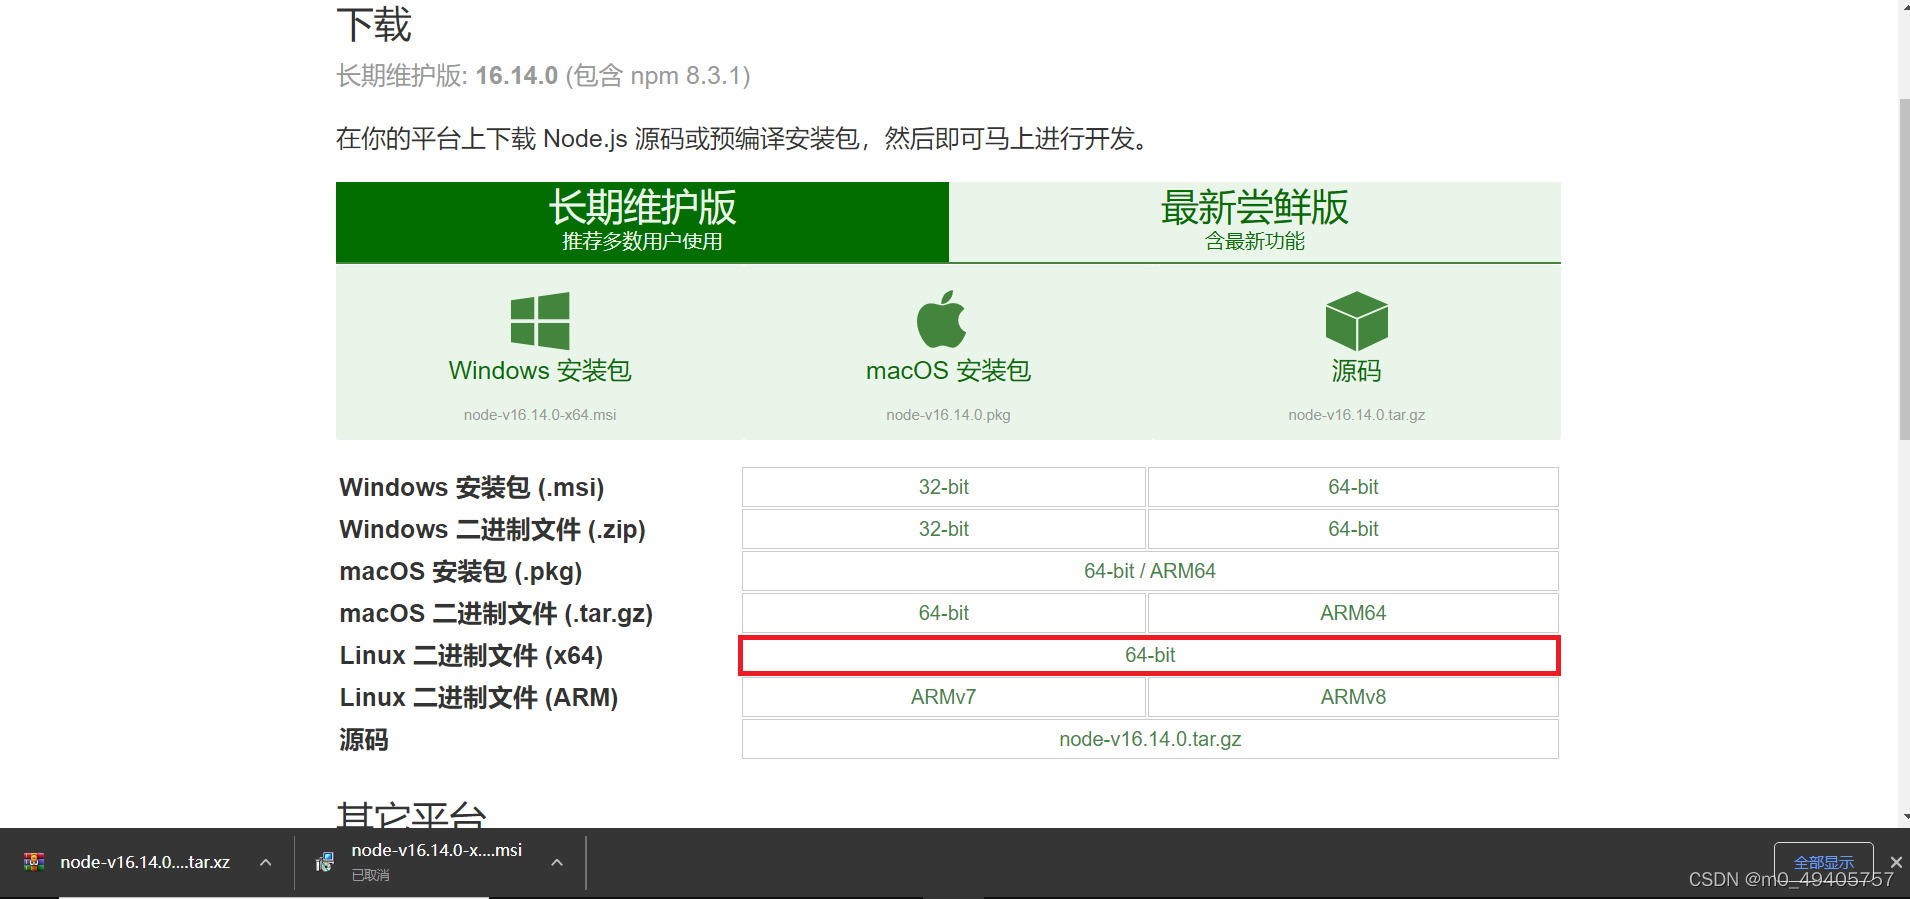
Task: Click Linux 二进制文件 (ARM) row label
Action: [479, 698]
